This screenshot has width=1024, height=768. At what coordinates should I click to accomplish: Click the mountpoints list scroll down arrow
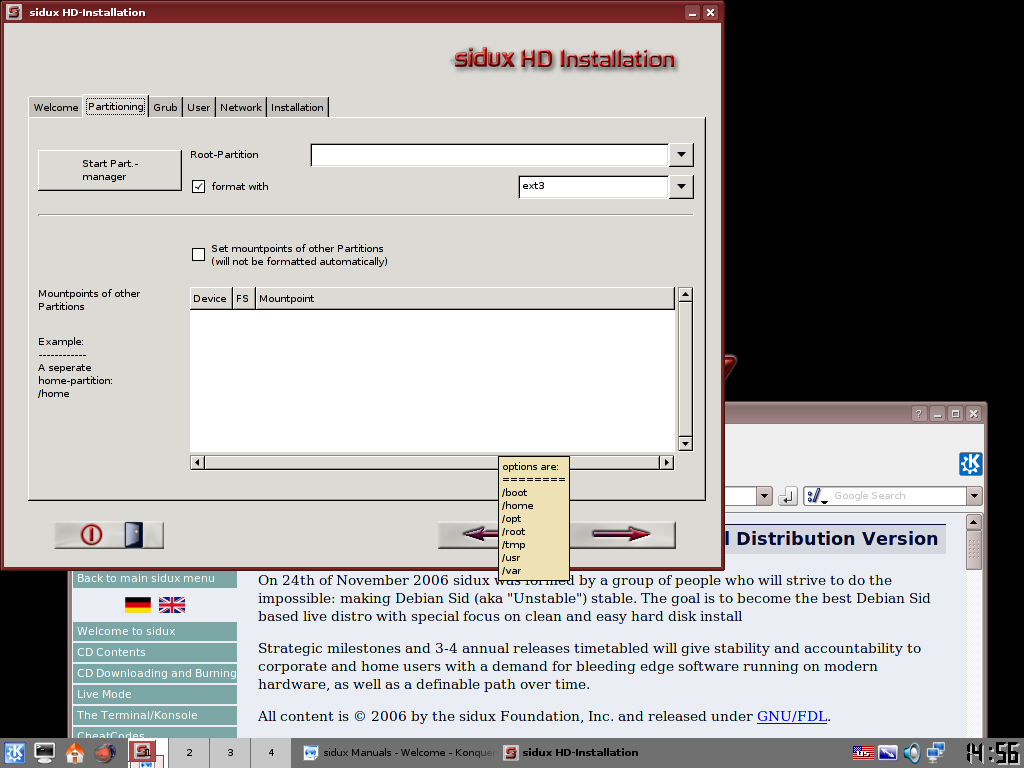(x=685, y=444)
